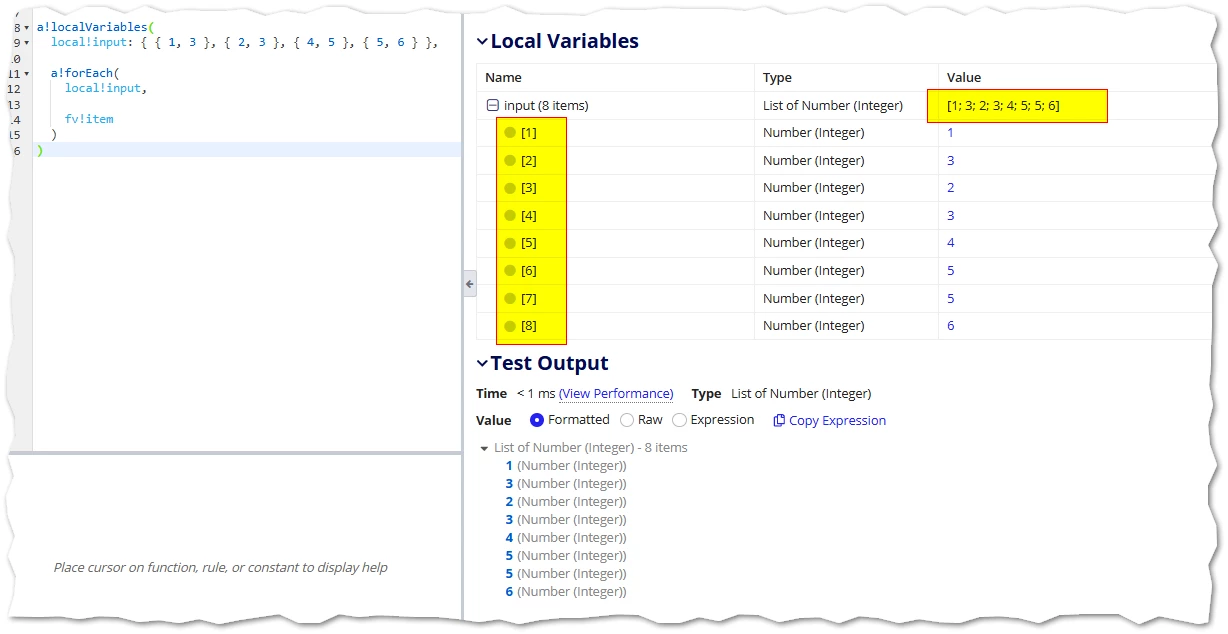This screenshot has width=1228, height=634.
Task: Click the yellow dot icon for item [7]
Action: 510,299
